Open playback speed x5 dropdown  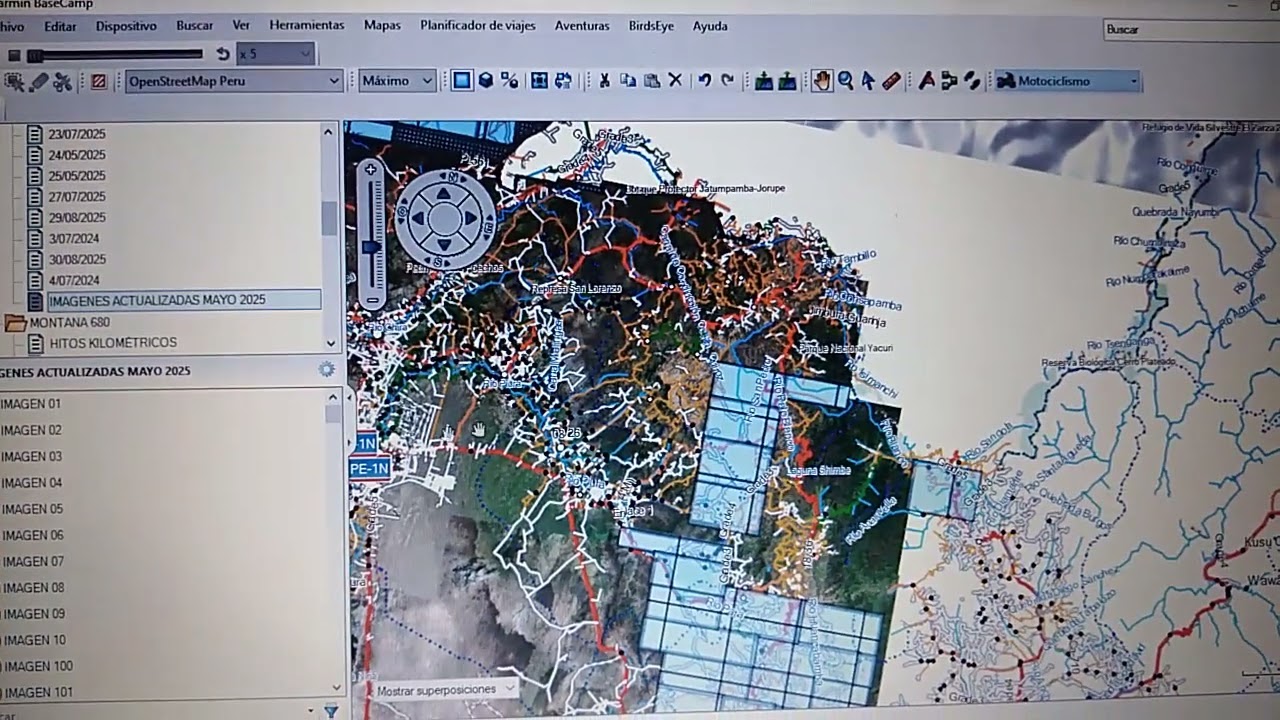[276, 54]
